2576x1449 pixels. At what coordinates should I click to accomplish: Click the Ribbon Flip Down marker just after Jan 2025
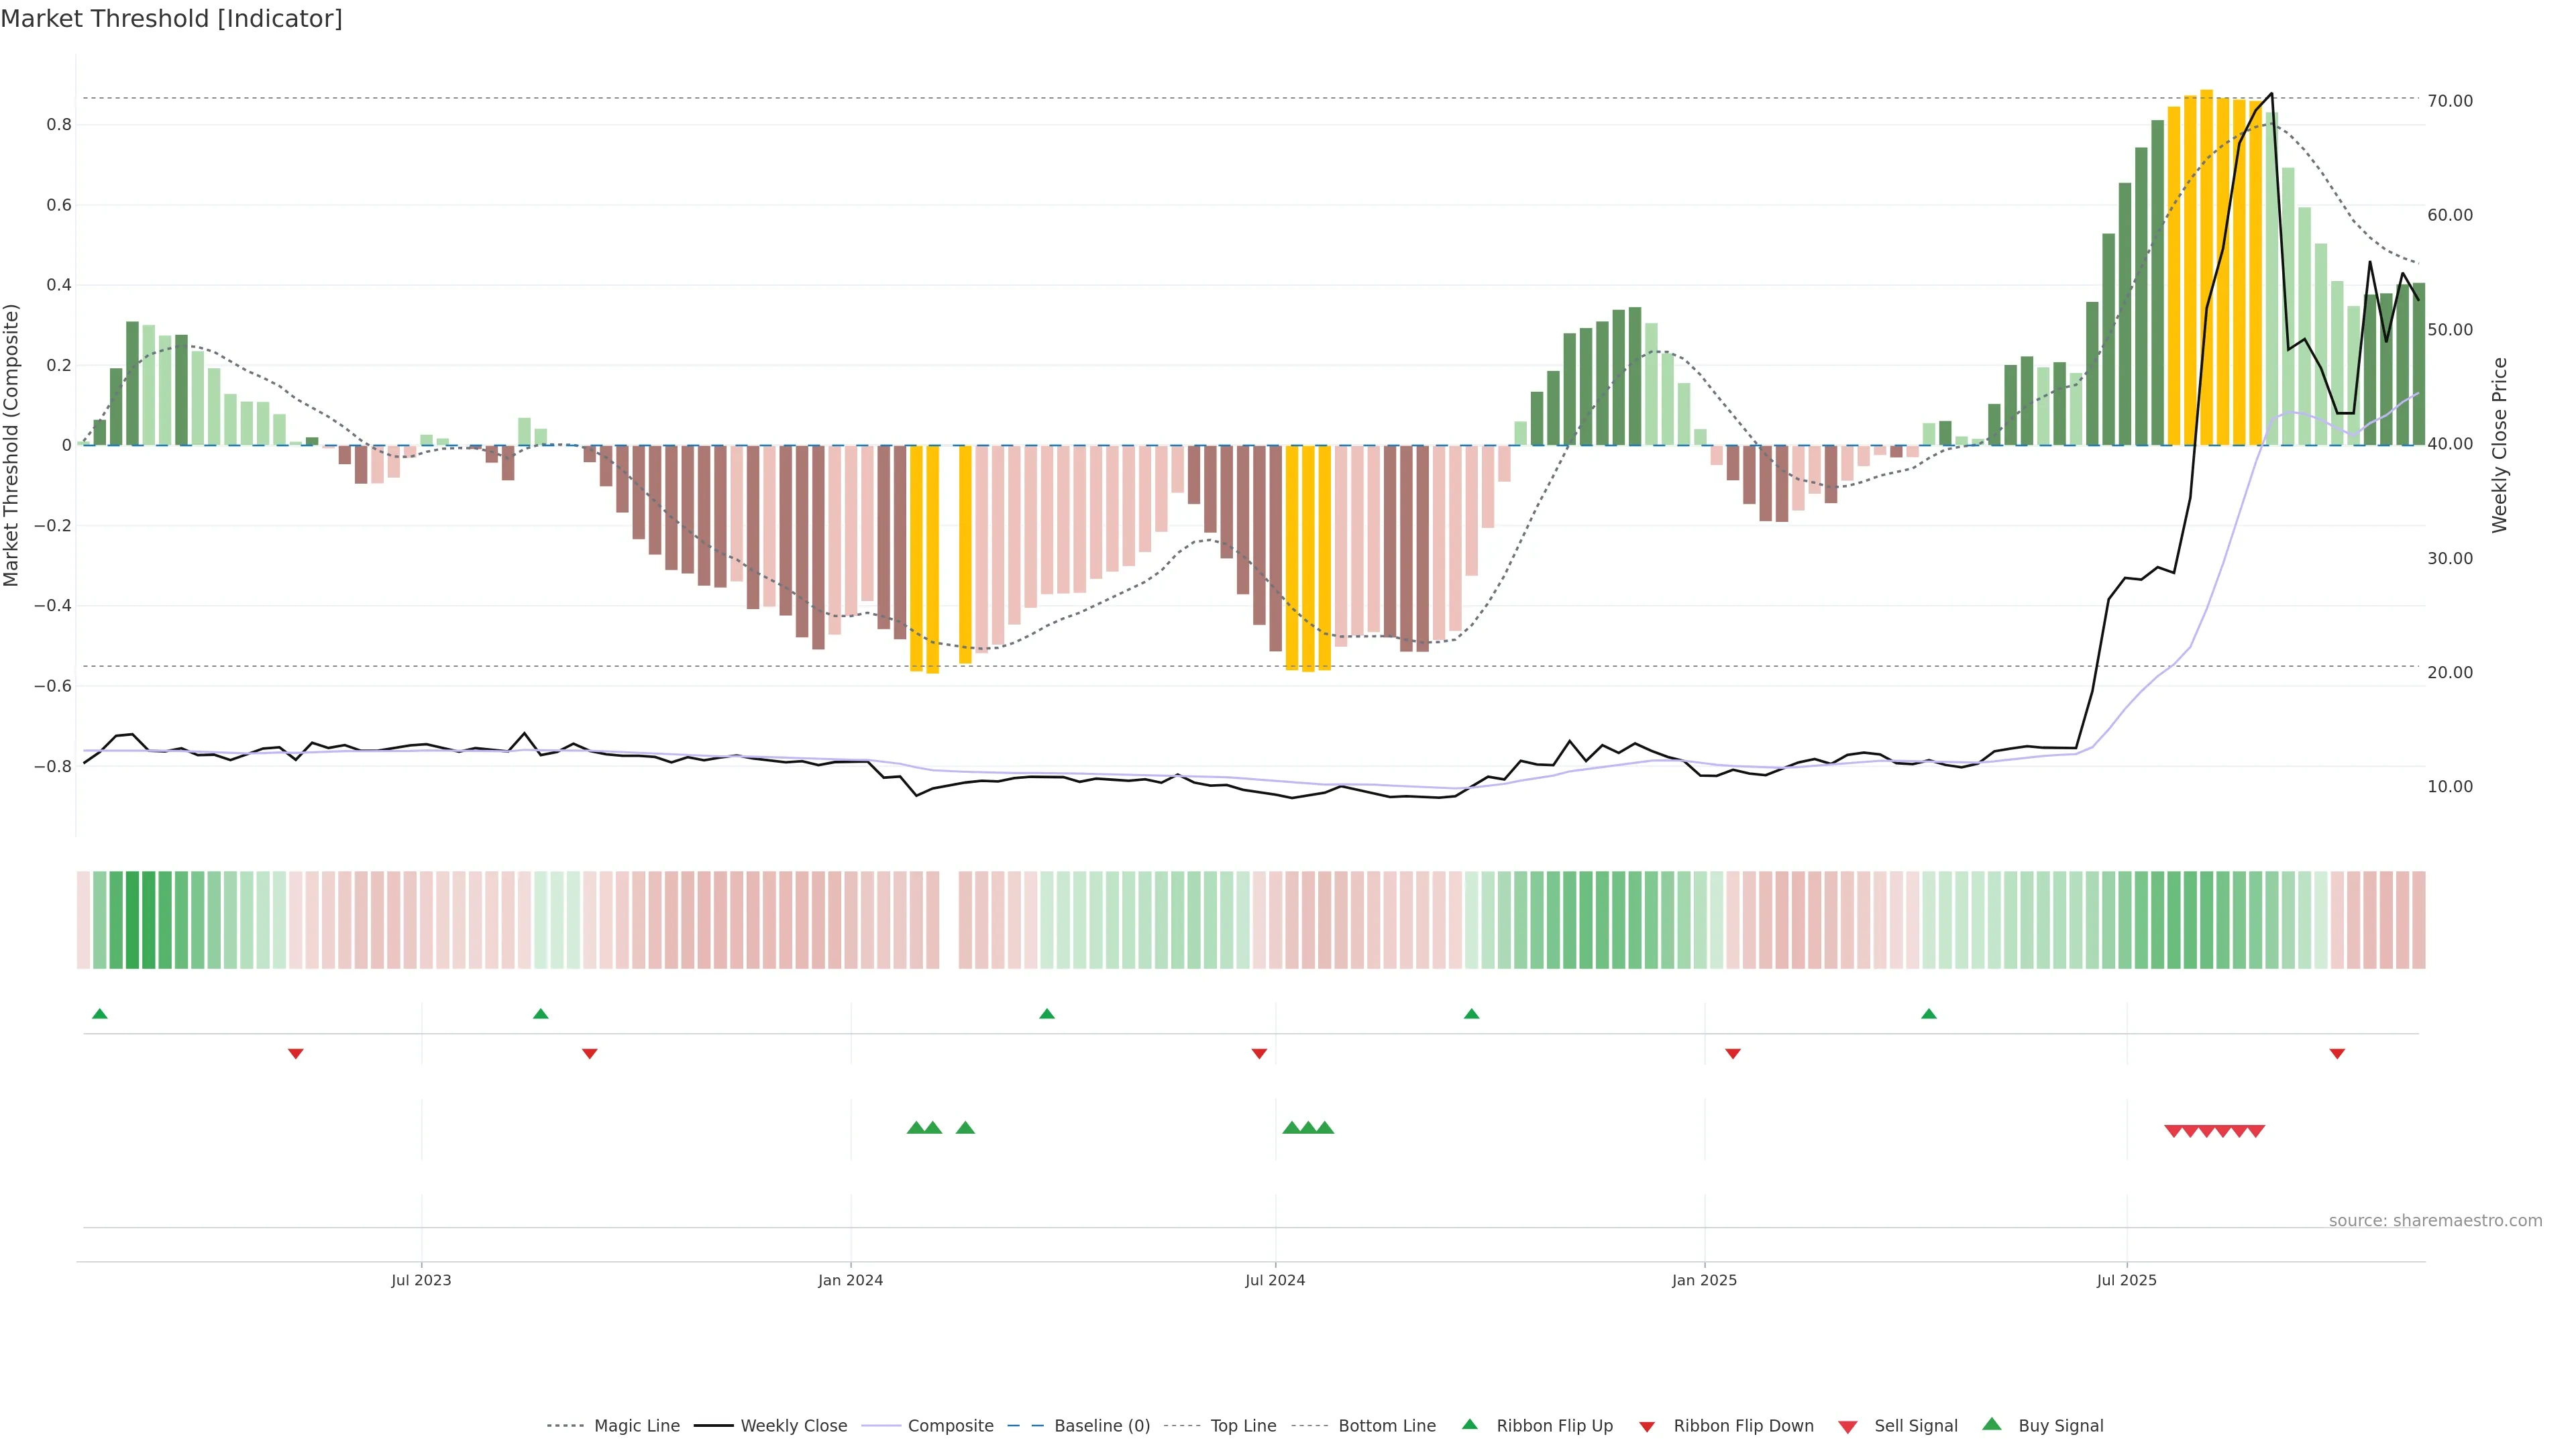[1733, 1053]
